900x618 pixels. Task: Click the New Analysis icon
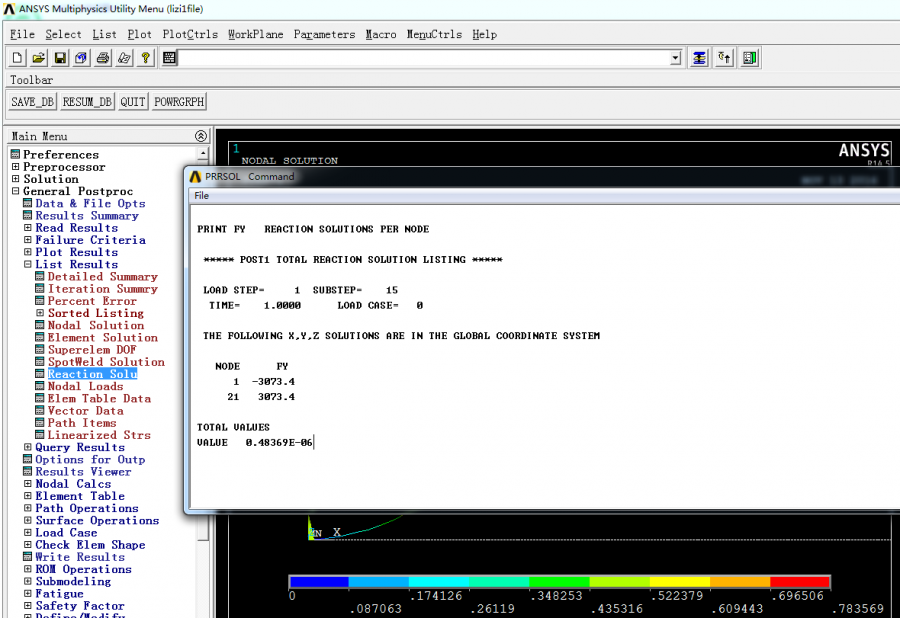click(17, 58)
